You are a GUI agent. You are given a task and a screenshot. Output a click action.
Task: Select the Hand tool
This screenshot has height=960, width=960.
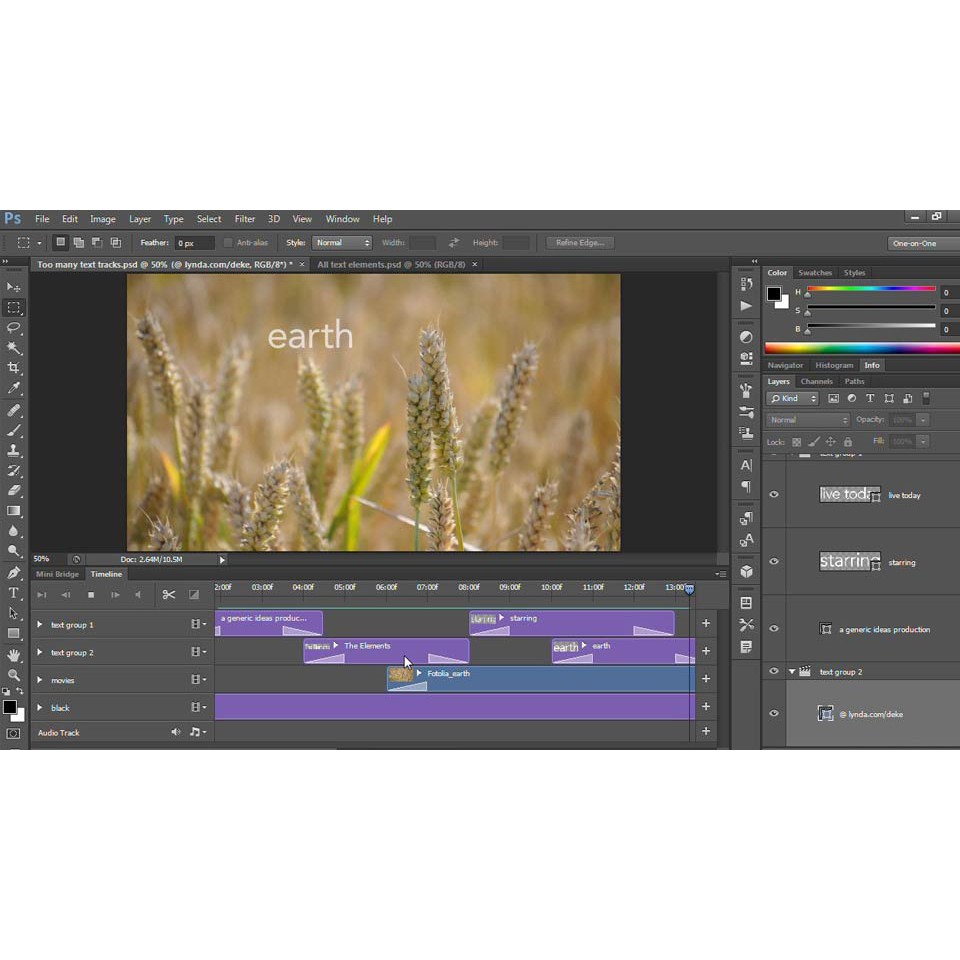coord(14,655)
